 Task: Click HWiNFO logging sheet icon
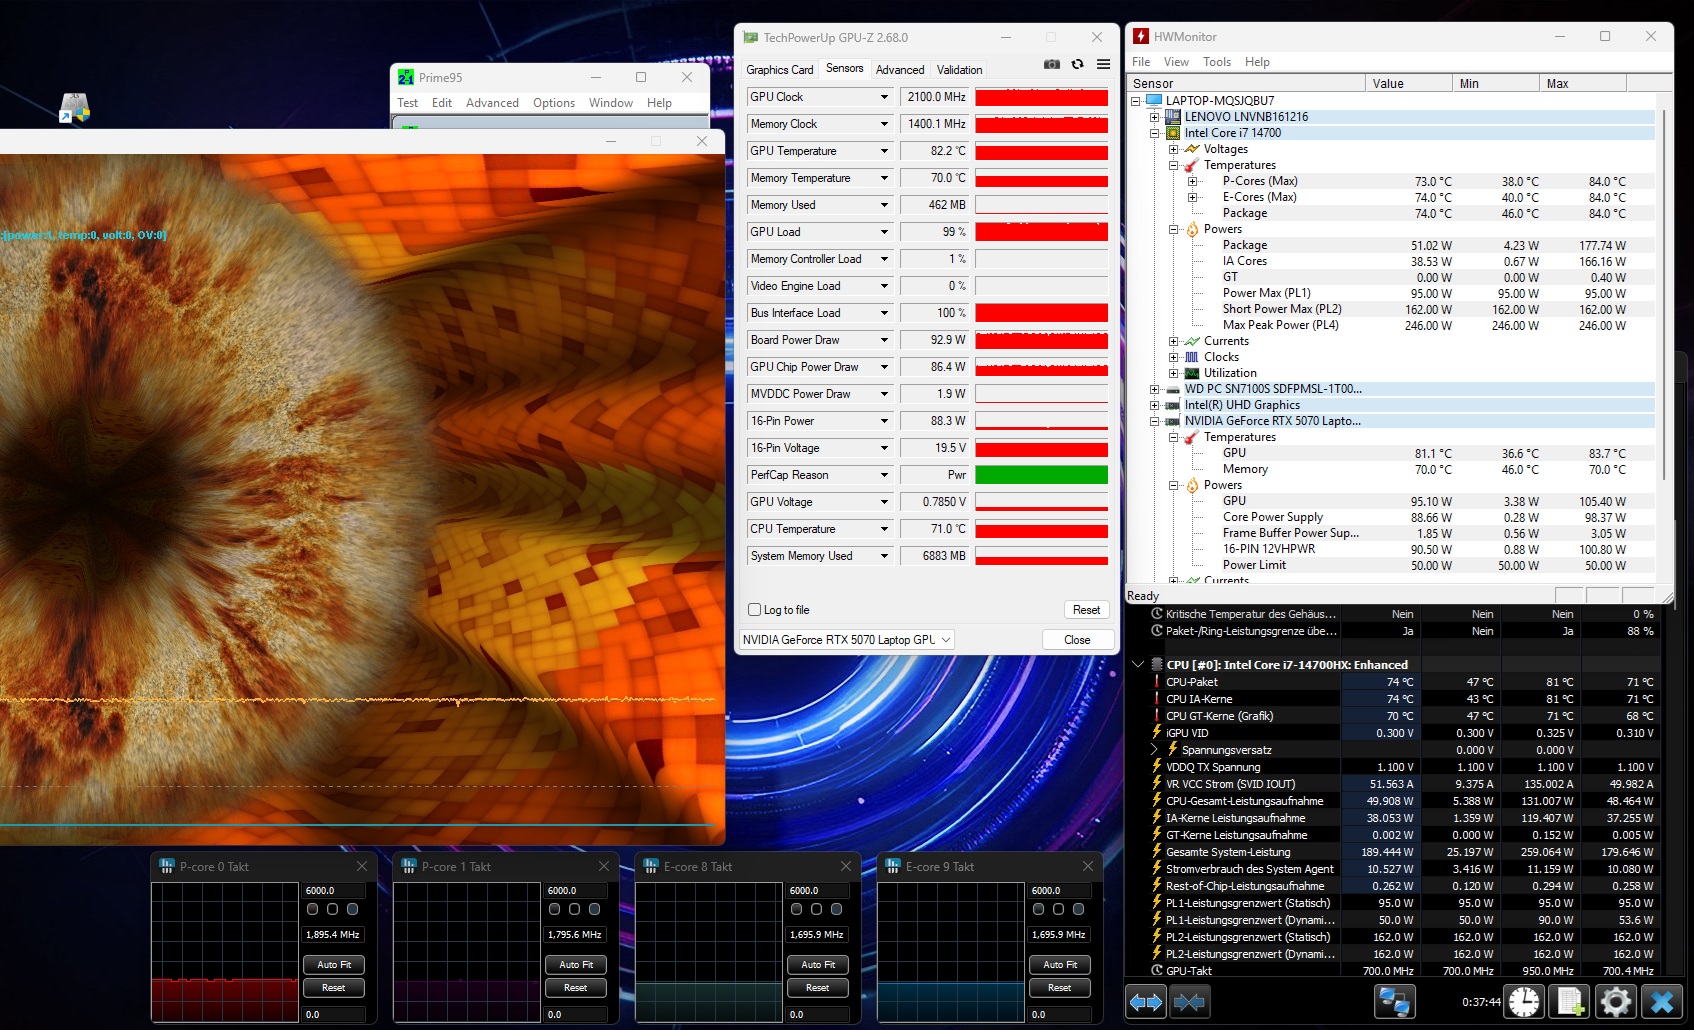pos(1570,1001)
